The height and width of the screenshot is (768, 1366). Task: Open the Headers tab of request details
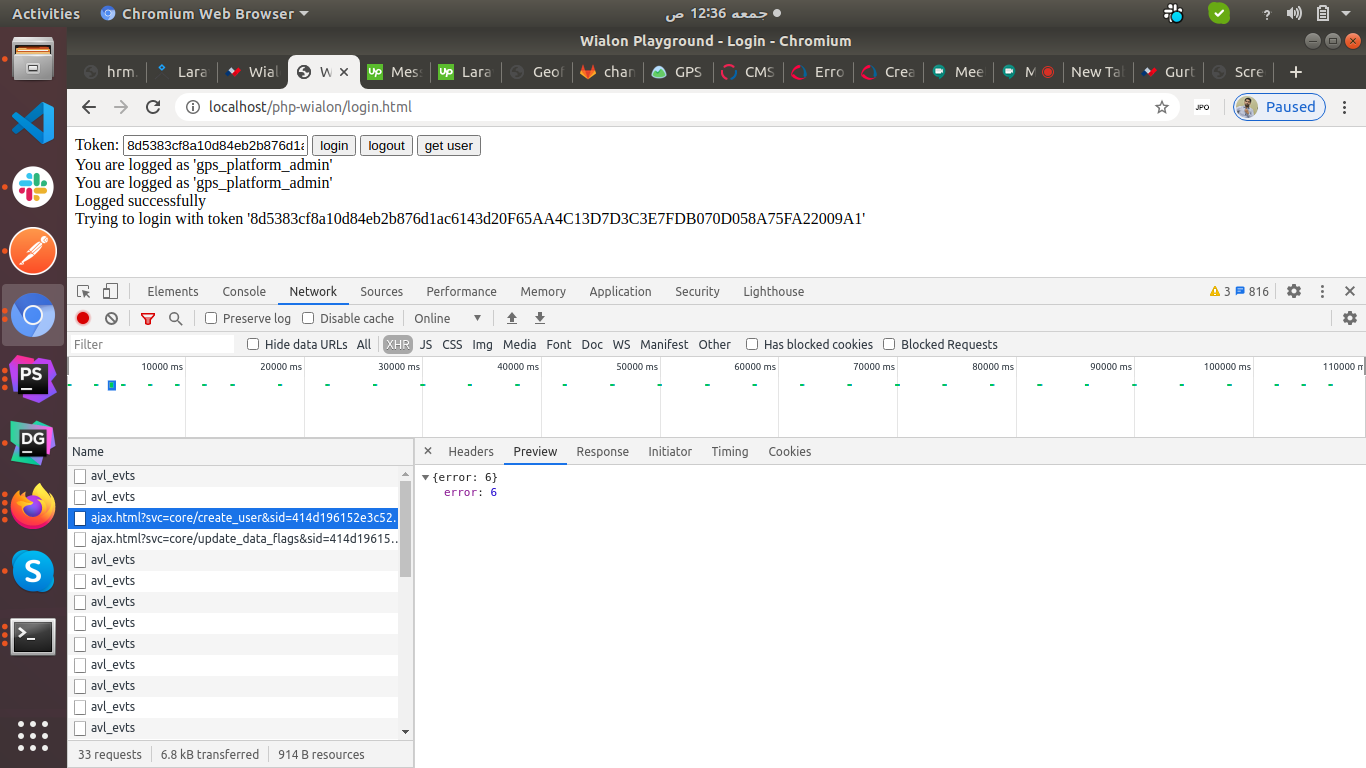(470, 452)
